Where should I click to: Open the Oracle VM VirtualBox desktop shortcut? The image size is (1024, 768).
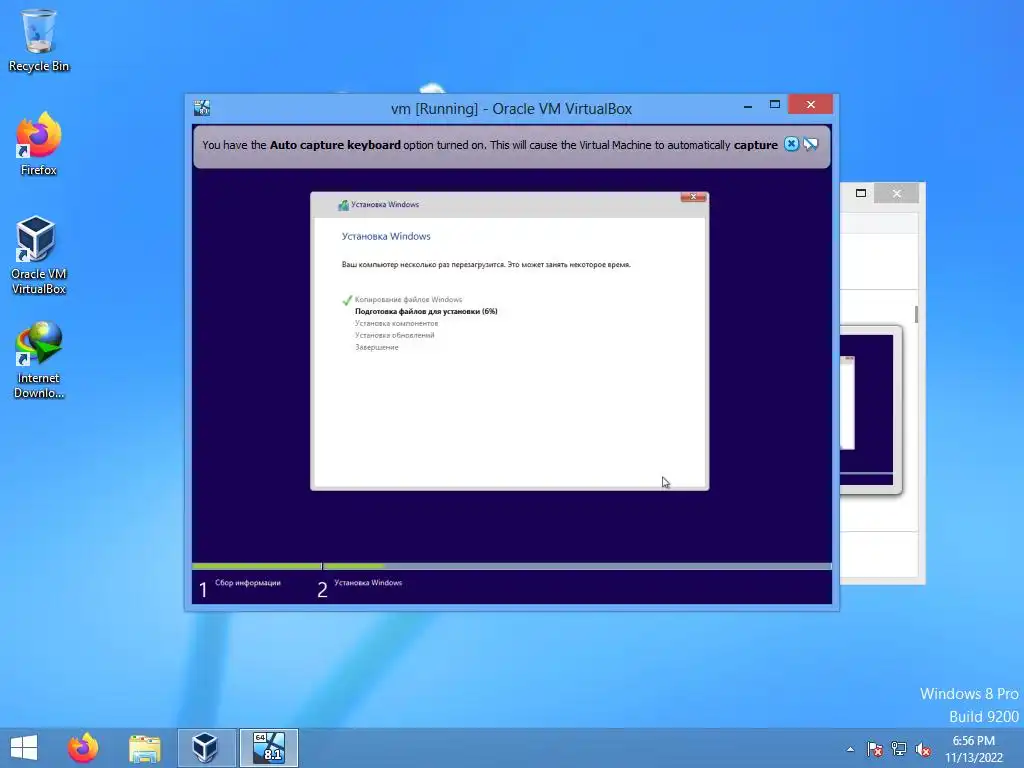click(39, 255)
